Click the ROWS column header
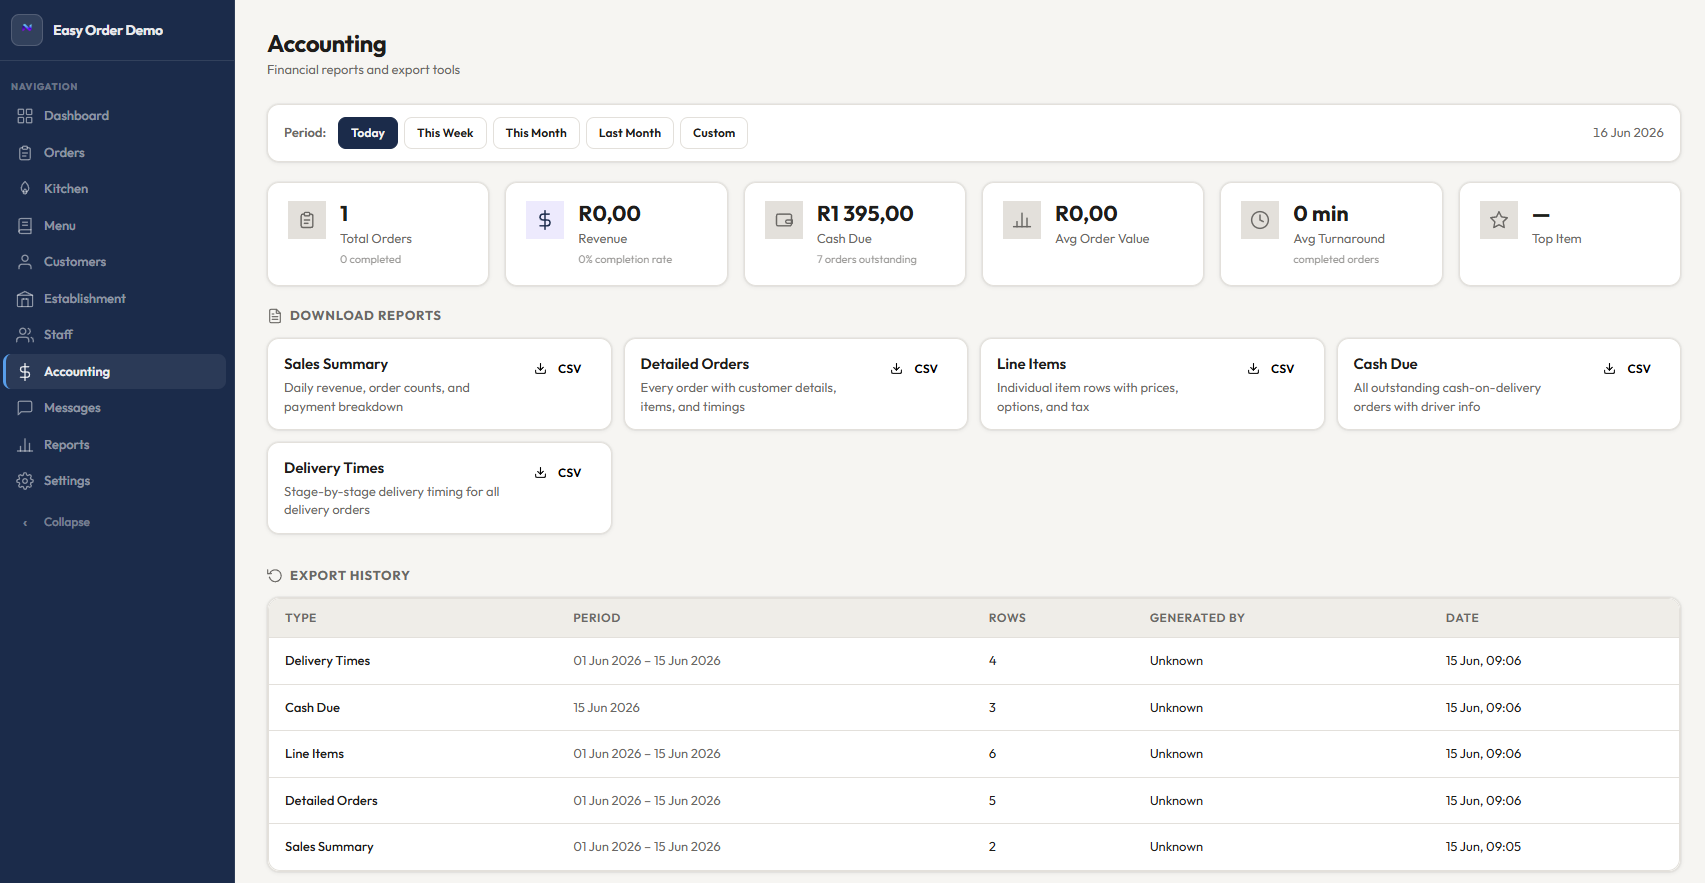This screenshot has height=883, width=1705. tap(1007, 618)
